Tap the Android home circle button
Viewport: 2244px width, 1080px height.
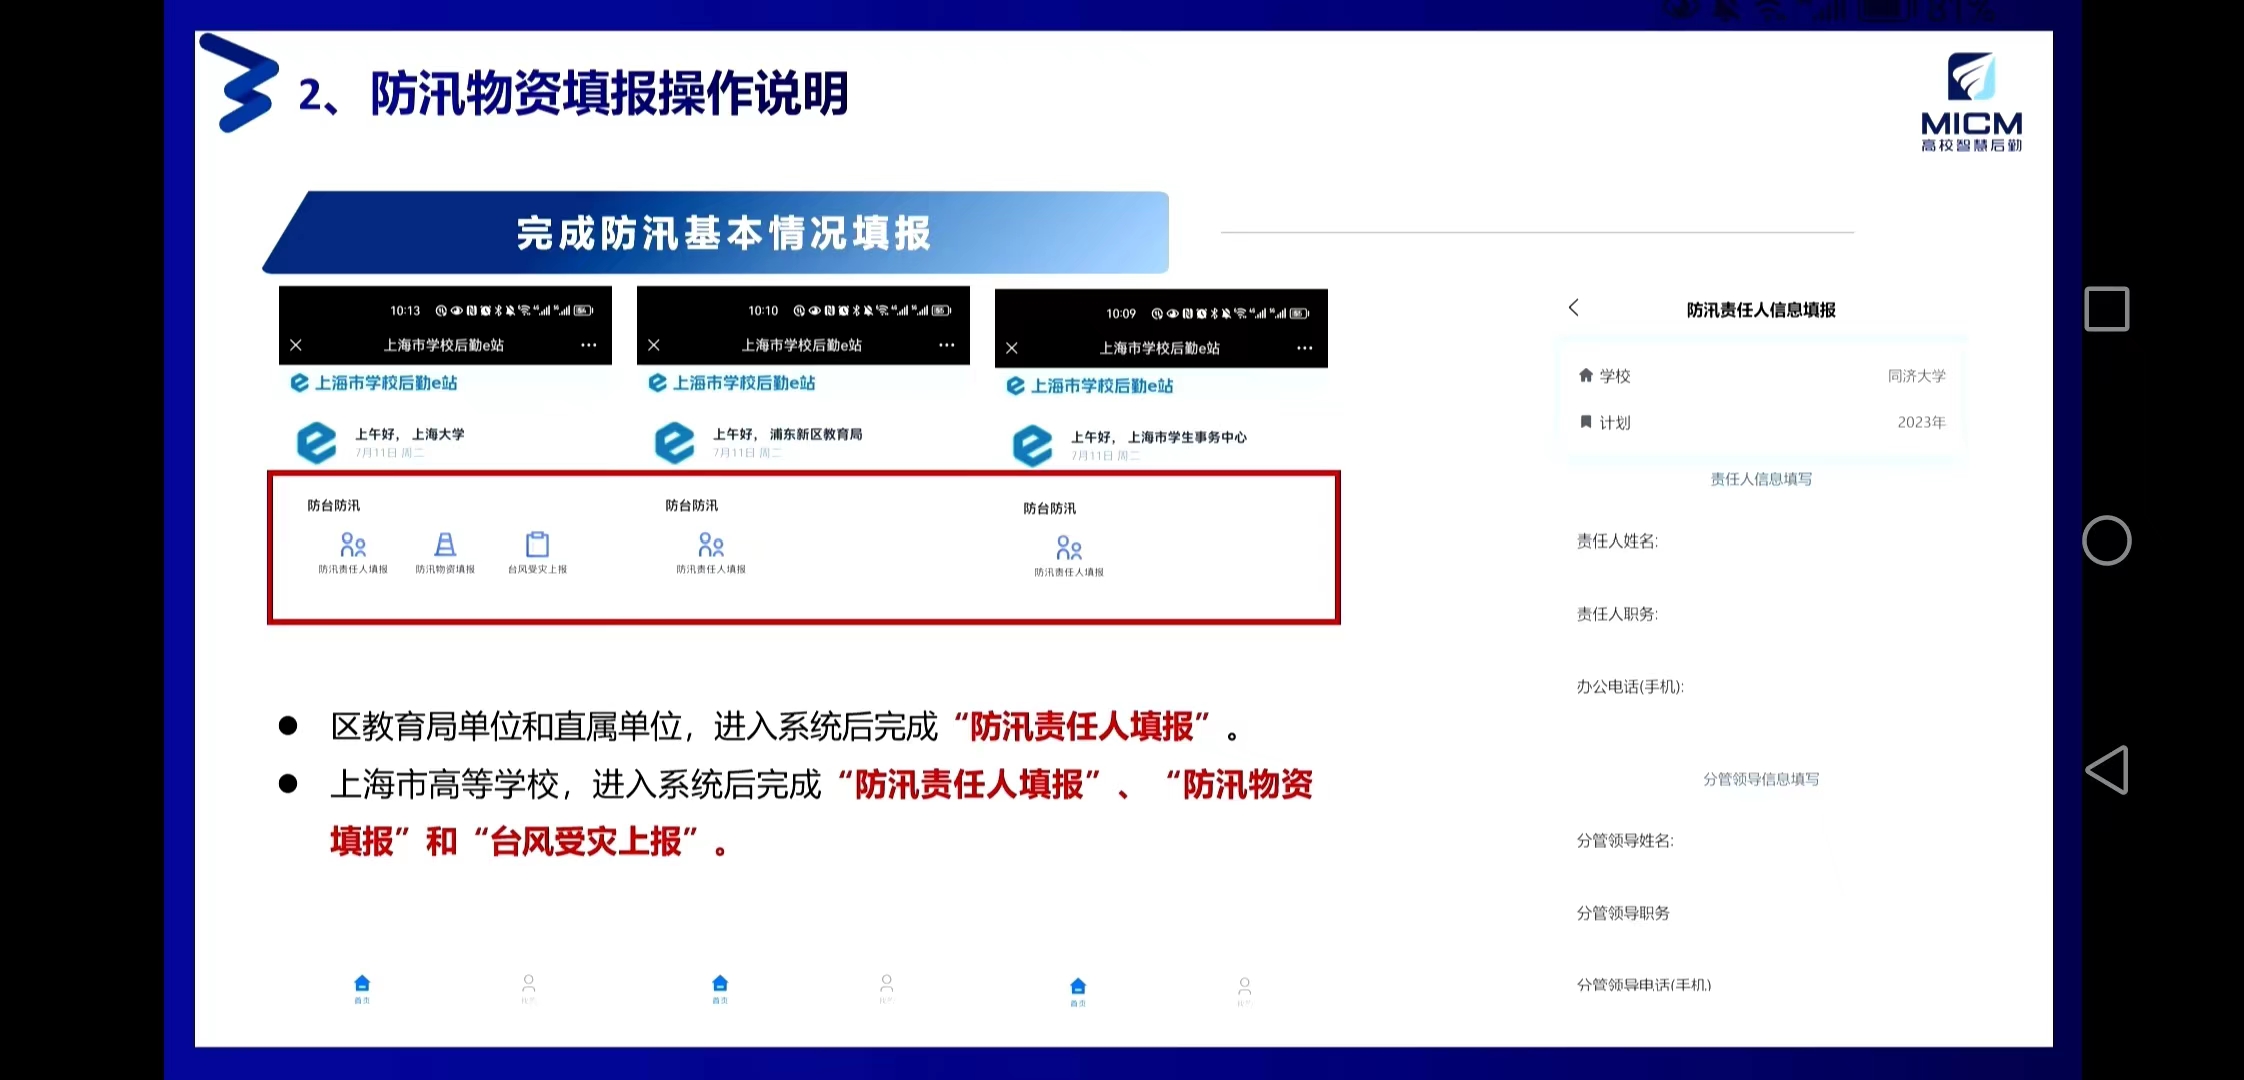(x=2106, y=541)
